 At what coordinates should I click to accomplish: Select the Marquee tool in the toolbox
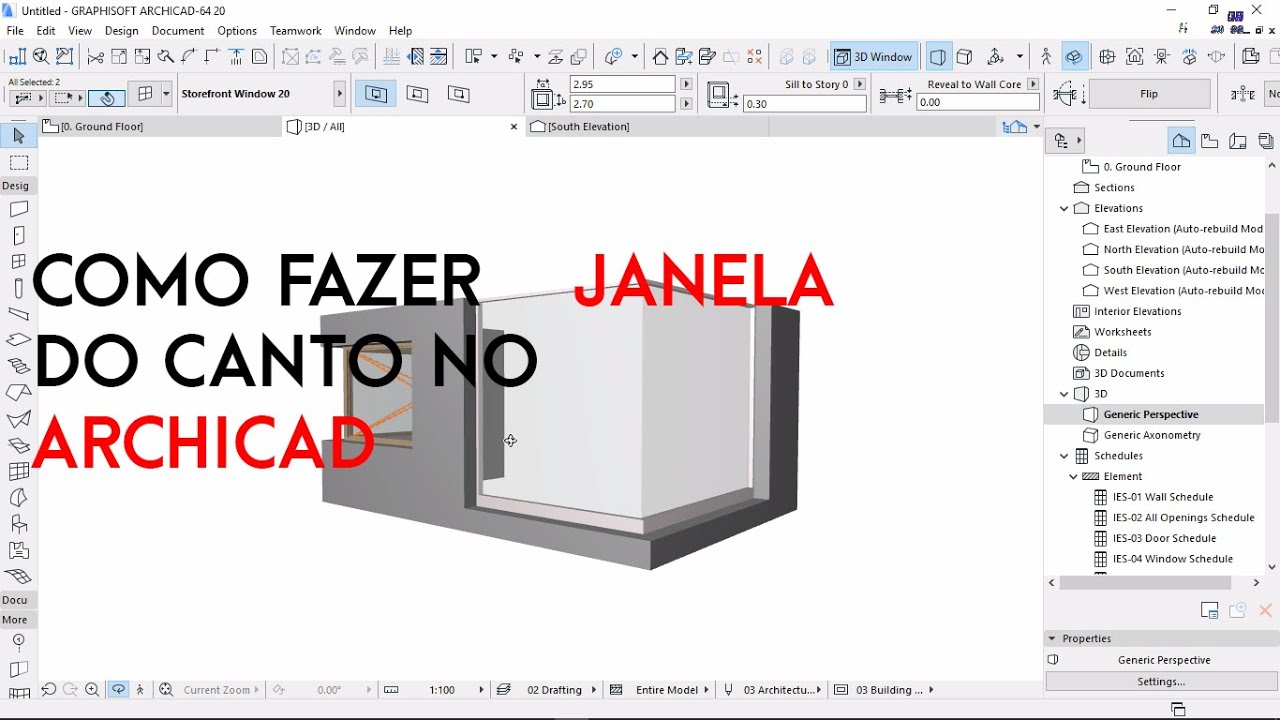click(18, 162)
